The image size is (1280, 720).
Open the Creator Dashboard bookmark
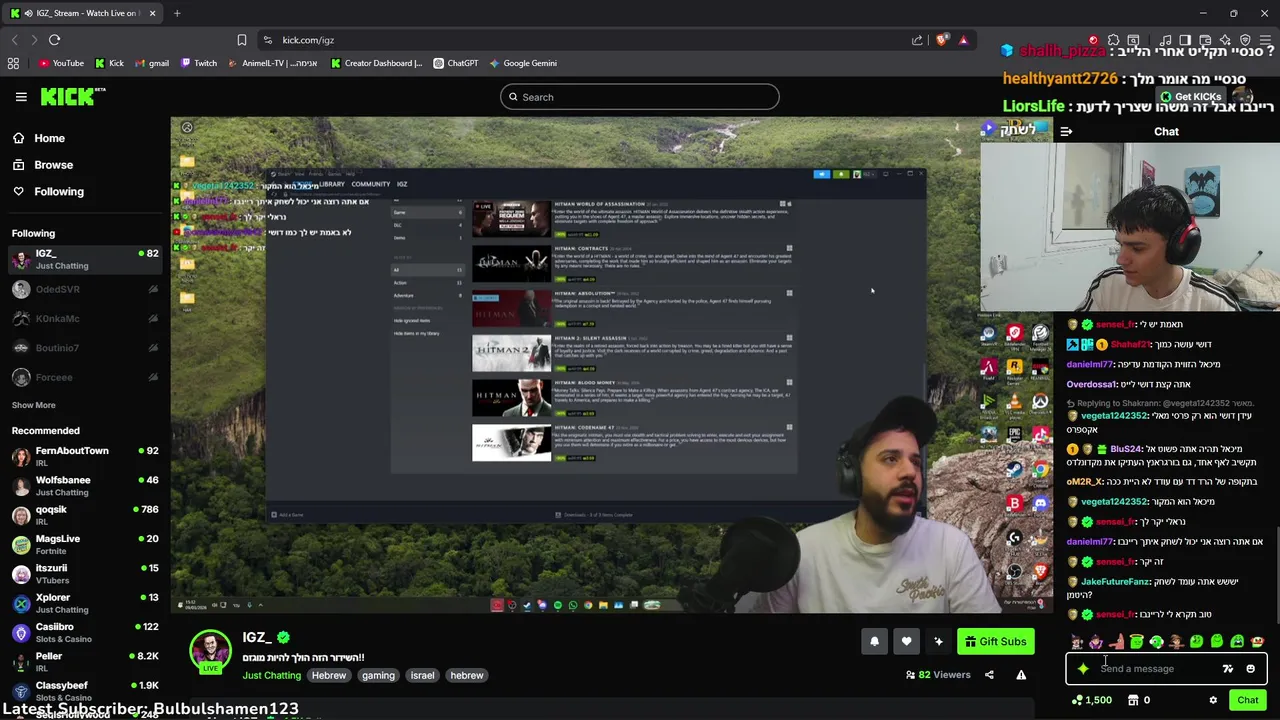pyautogui.click(x=376, y=63)
